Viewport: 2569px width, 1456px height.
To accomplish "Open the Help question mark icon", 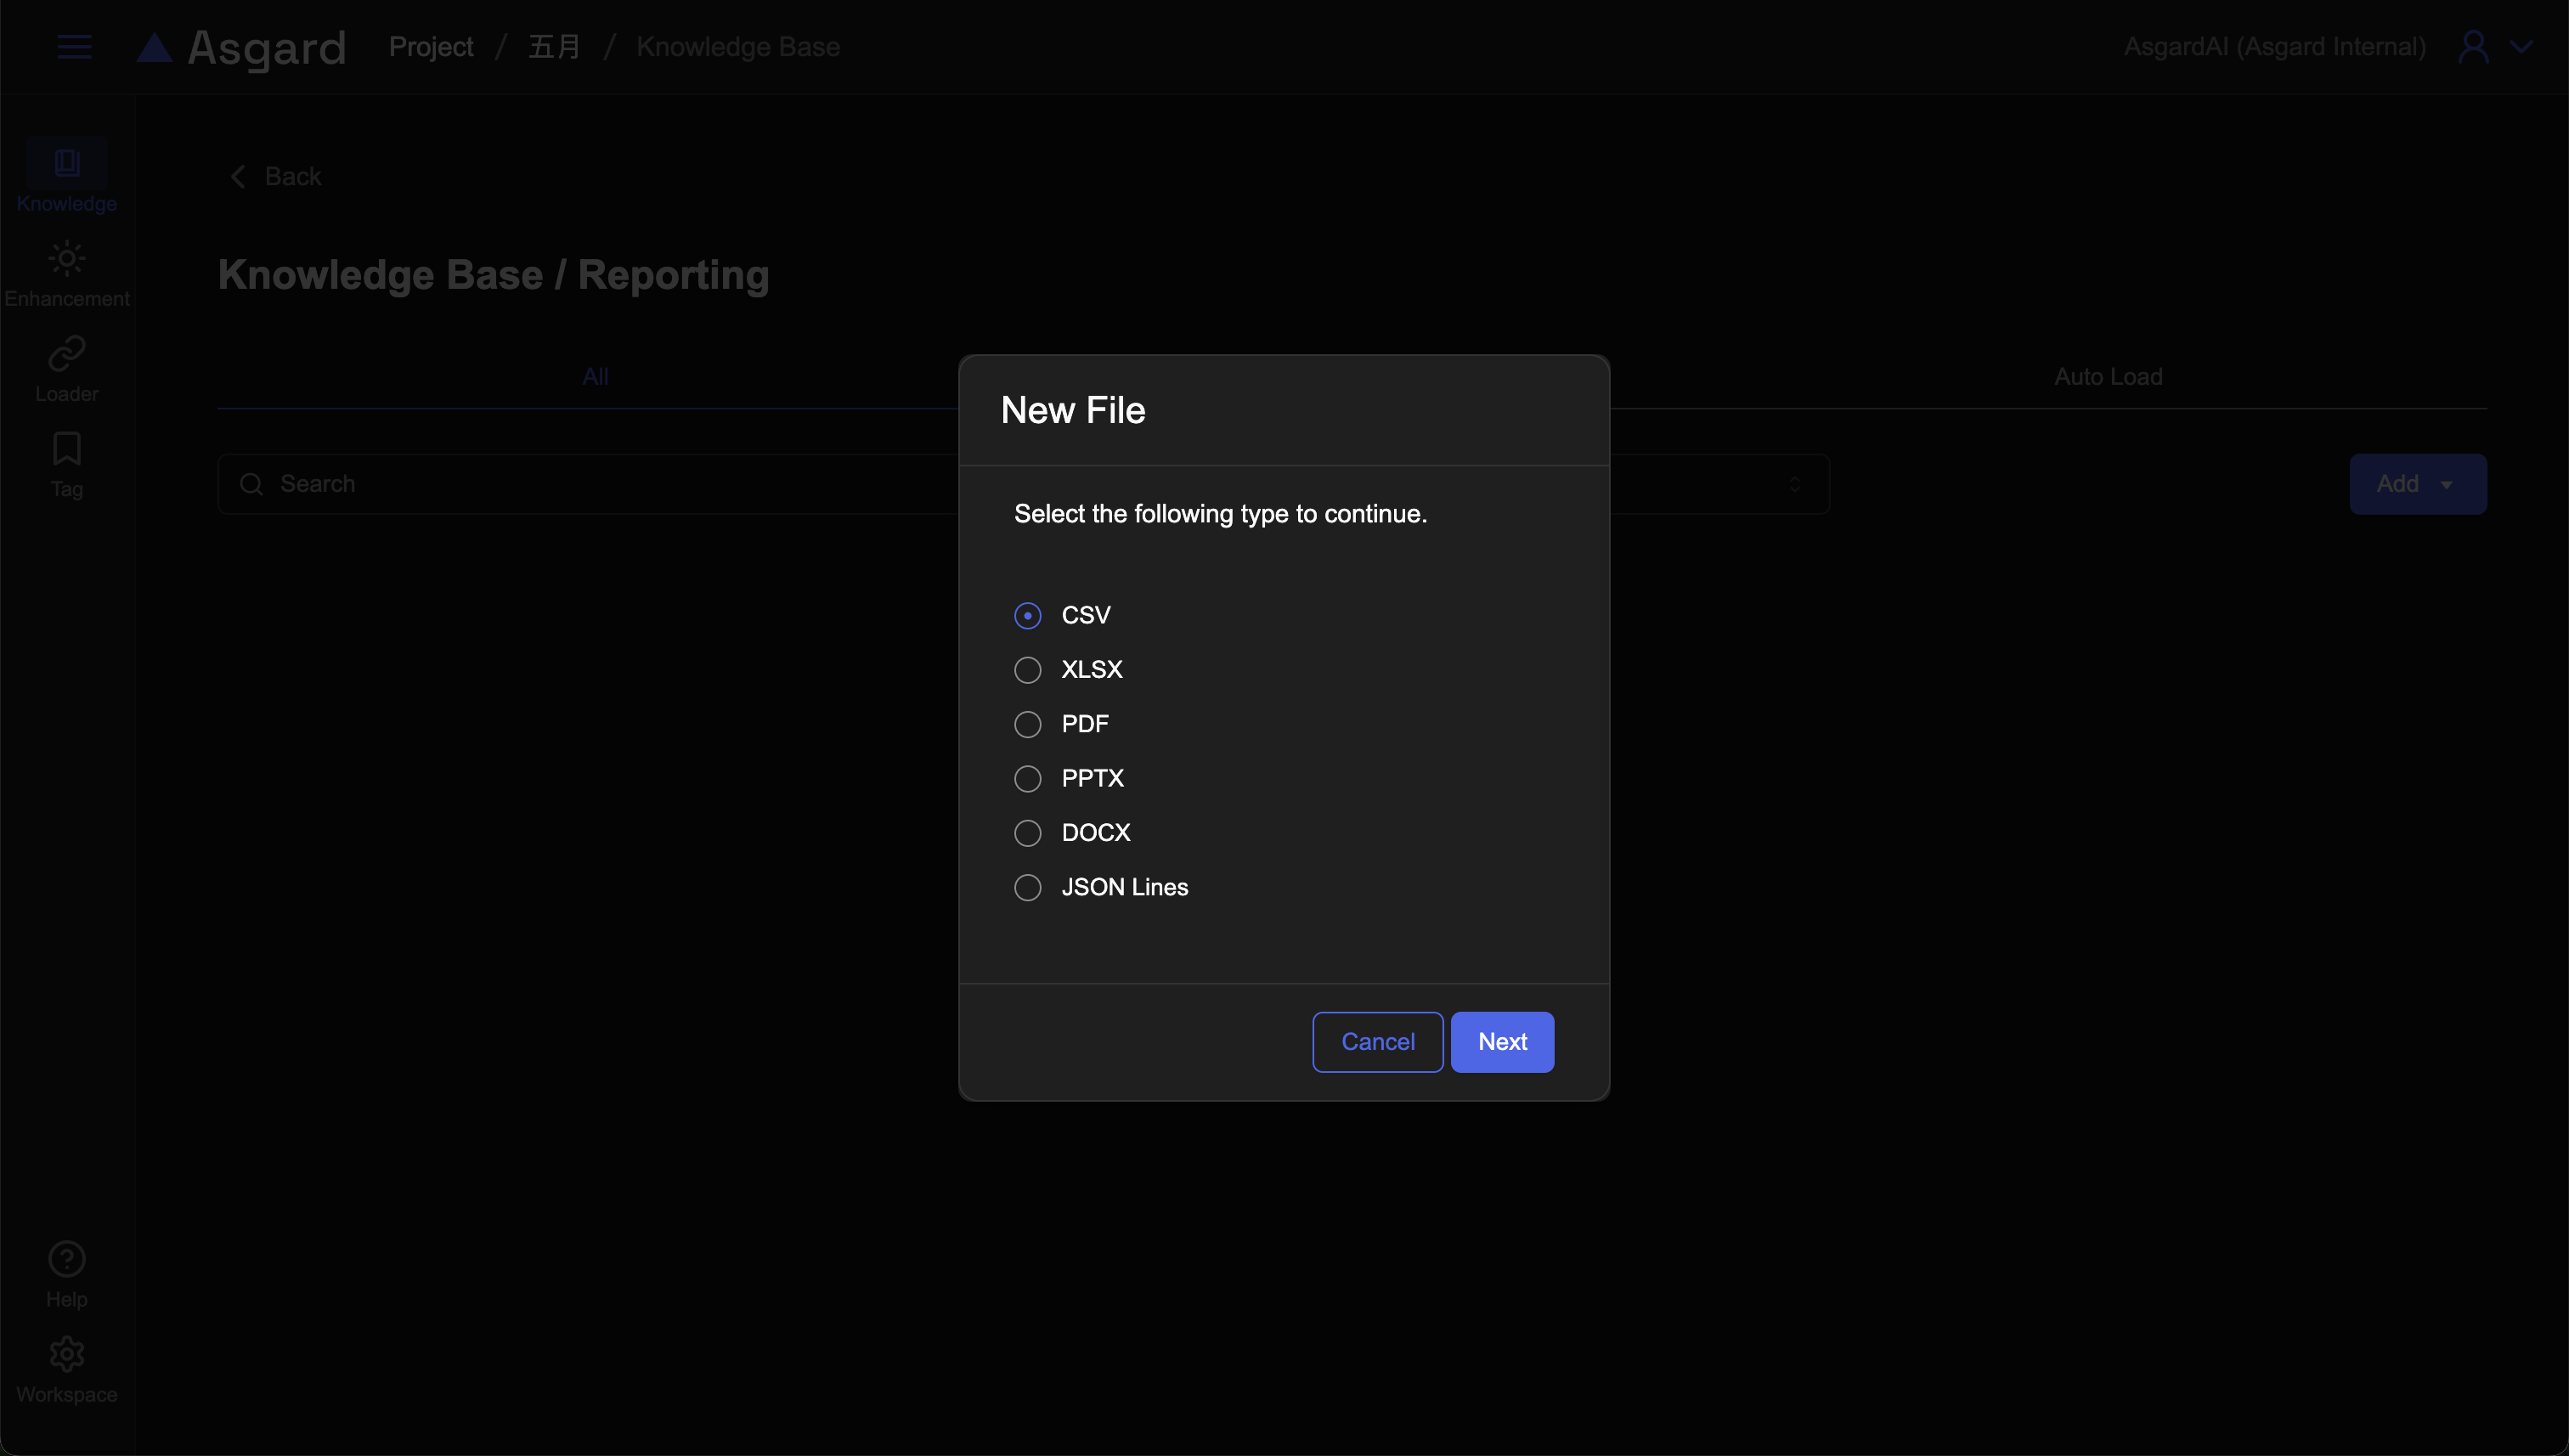I will click(66, 1260).
